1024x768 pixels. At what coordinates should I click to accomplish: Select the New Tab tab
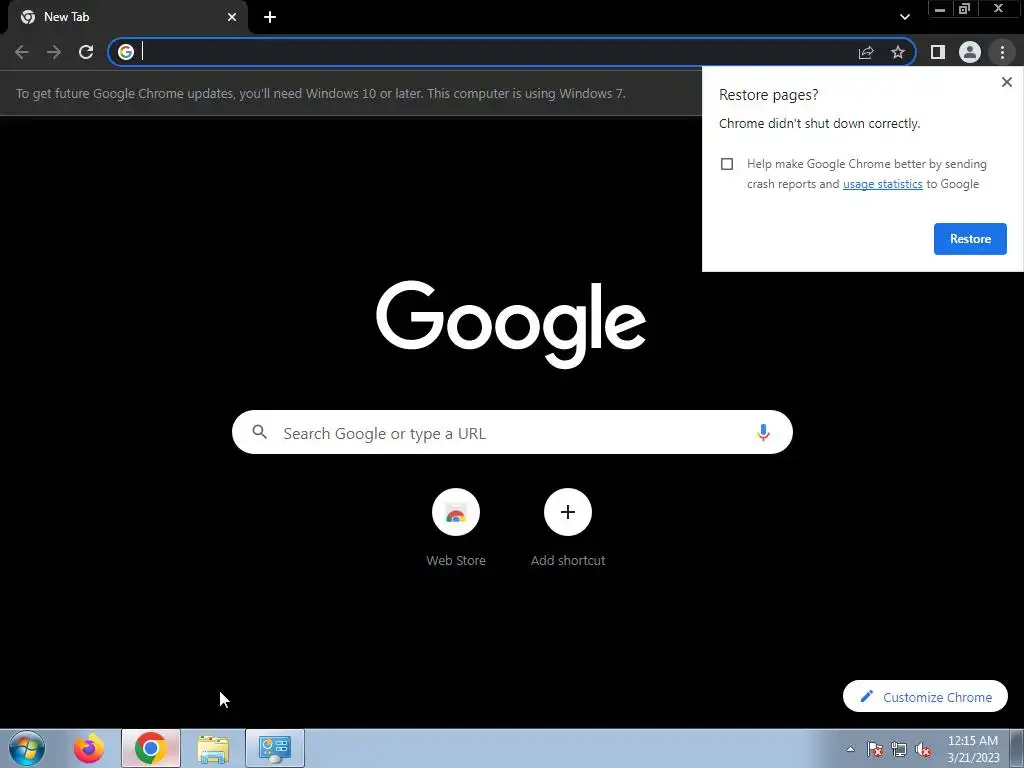coord(128,17)
